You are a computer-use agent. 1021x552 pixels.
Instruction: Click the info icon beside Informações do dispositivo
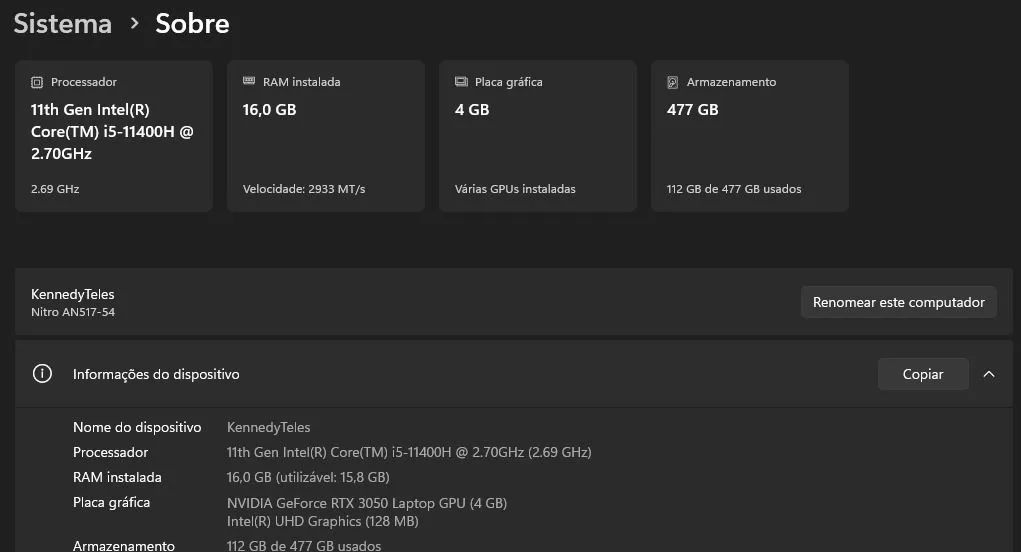(42, 374)
